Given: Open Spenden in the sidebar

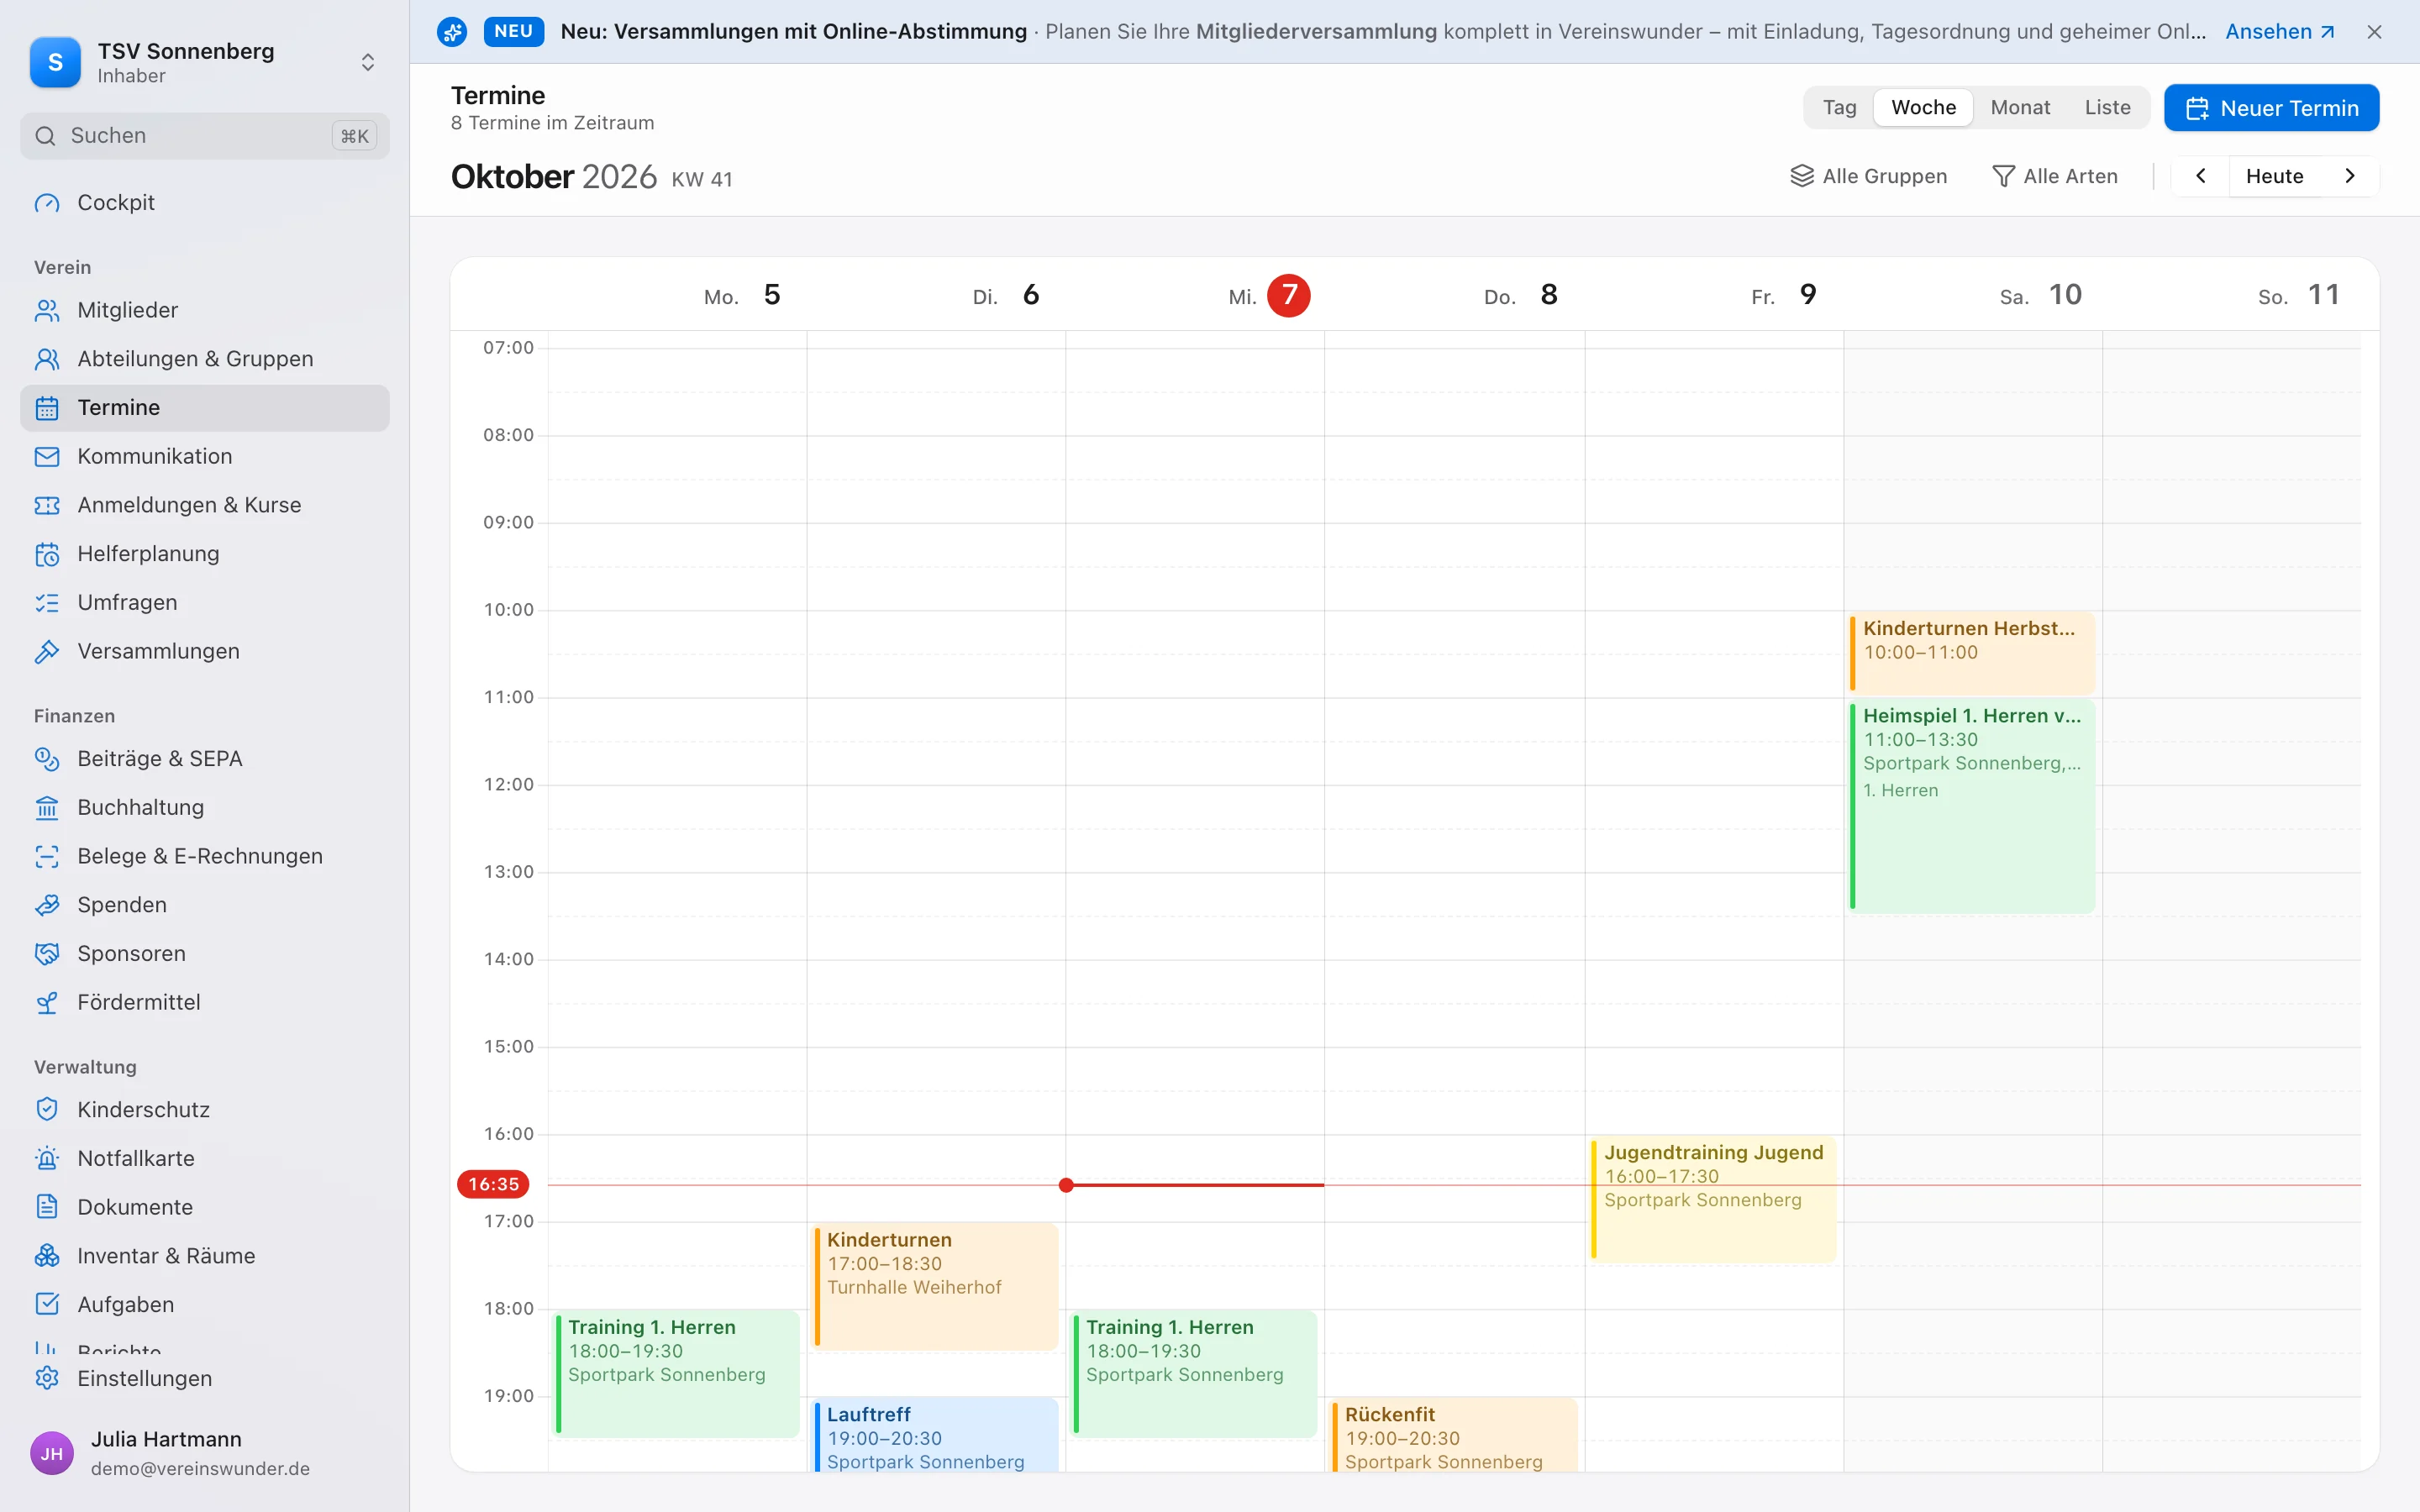Looking at the screenshot, I should coord(204,905).
